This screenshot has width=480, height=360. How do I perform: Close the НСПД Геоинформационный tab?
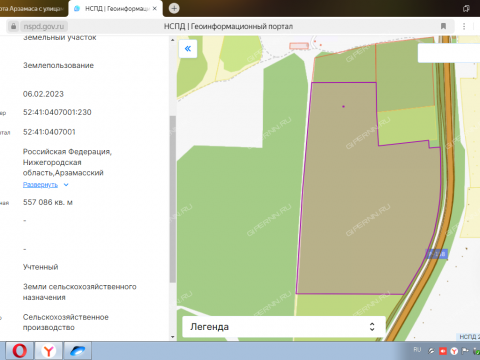point(155,9)
